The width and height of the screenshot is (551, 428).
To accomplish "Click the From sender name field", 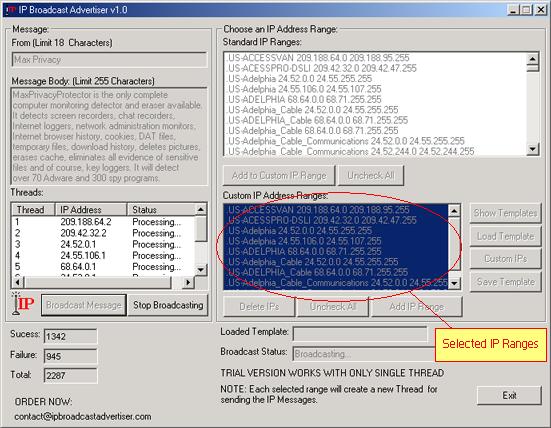I will point(109,60).
